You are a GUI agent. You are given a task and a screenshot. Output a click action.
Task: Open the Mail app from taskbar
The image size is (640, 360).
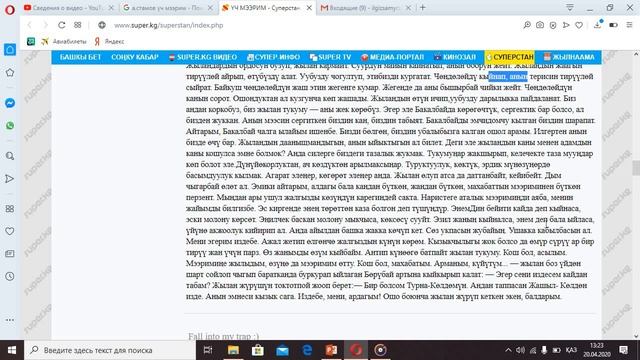(282, 350)
